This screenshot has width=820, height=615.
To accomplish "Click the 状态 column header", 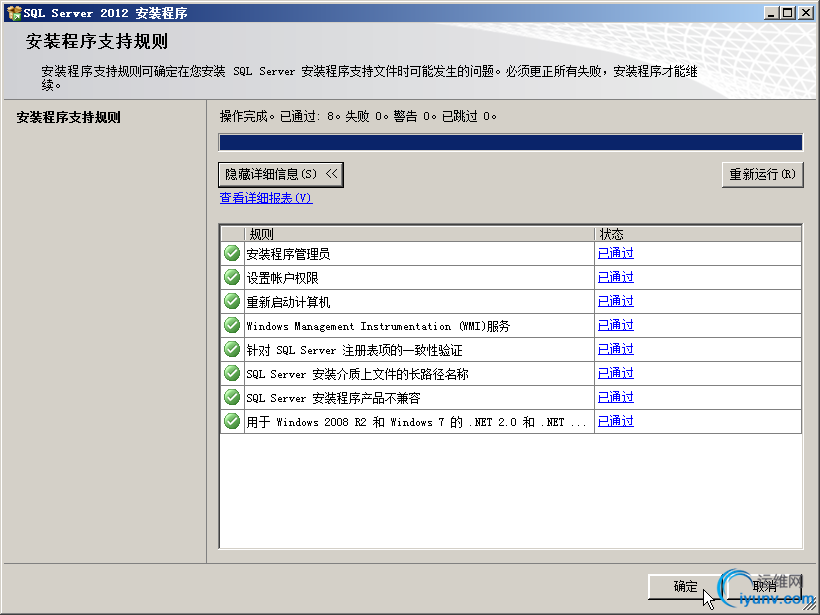I will (698, 234).
